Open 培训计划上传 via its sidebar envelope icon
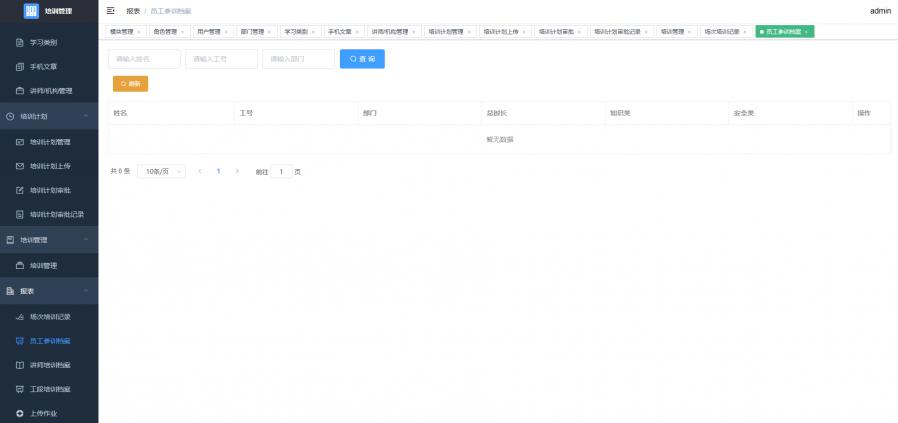Viewport: 898px width, 423px height. tap(19, 166)
